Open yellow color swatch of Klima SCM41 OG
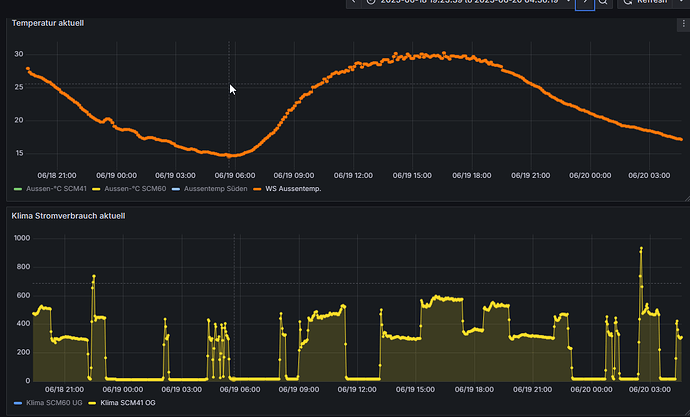Screen dimensions: 690x417 92,403
